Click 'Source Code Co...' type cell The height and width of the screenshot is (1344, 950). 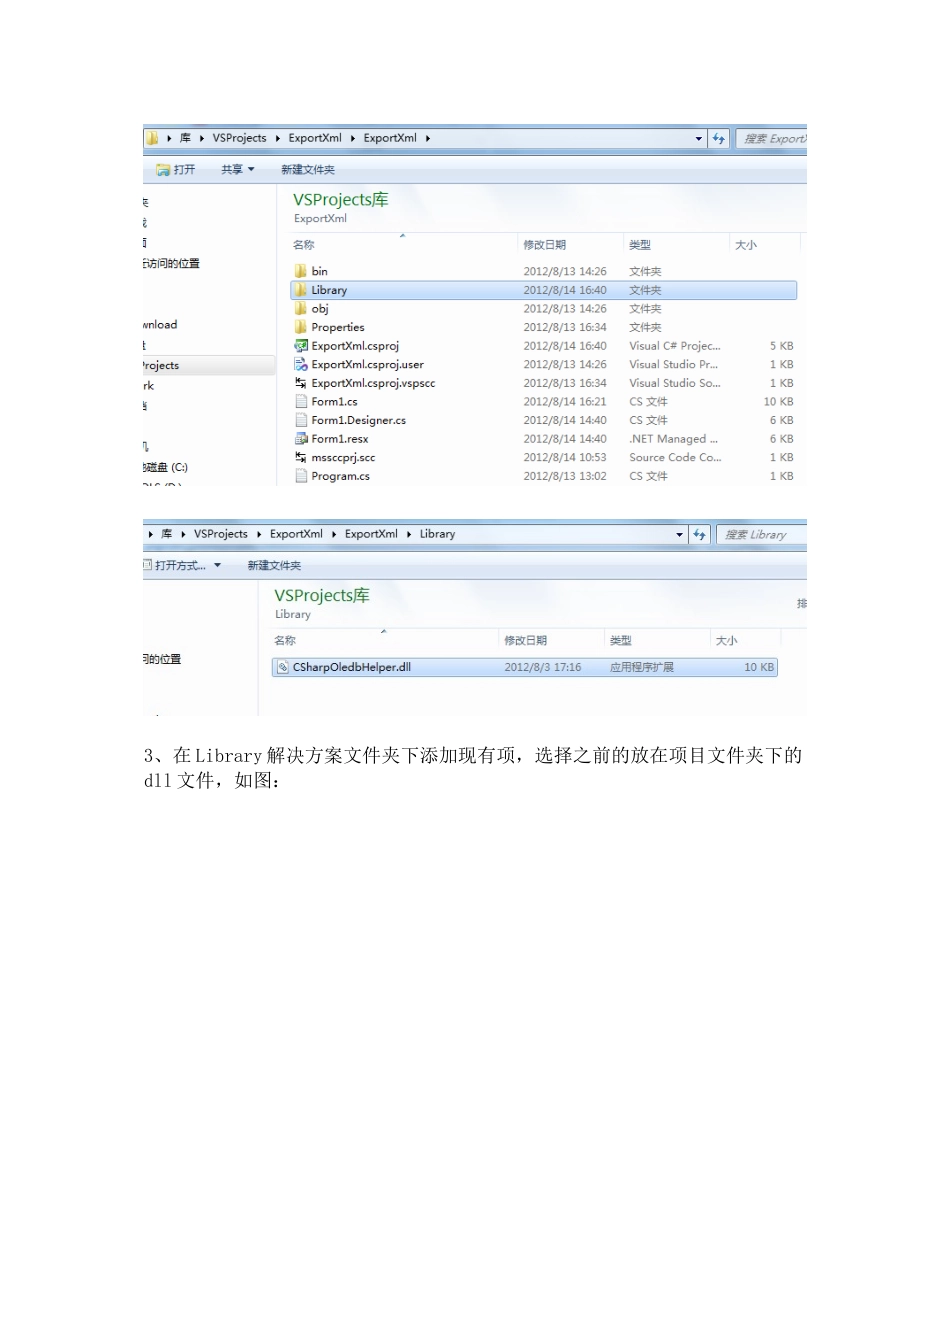pos(675,457)
